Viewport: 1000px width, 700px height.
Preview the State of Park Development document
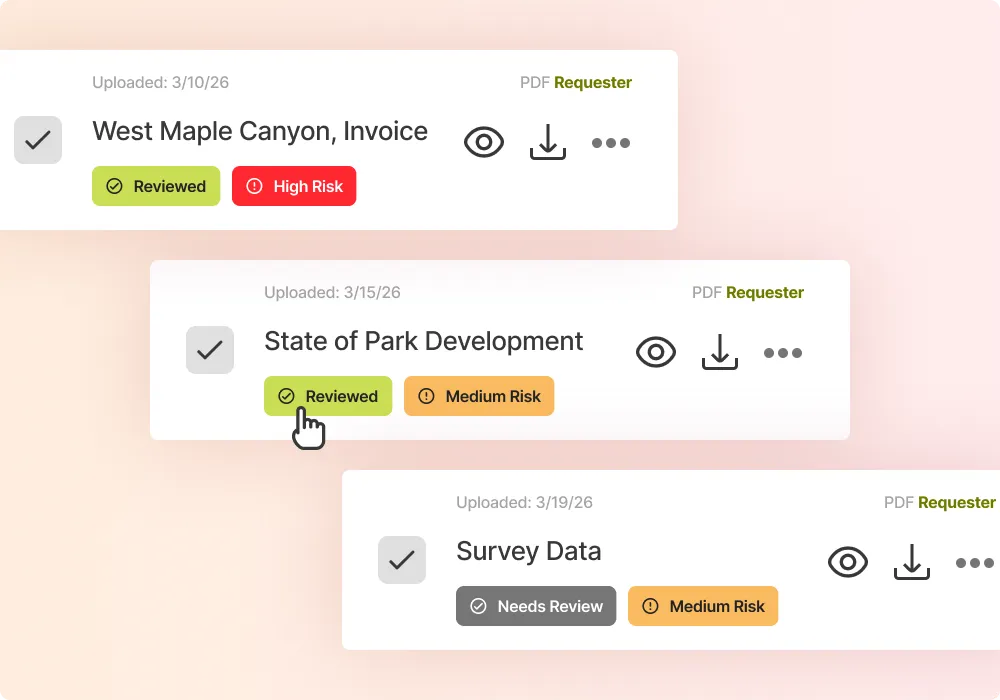coord(656,353)
